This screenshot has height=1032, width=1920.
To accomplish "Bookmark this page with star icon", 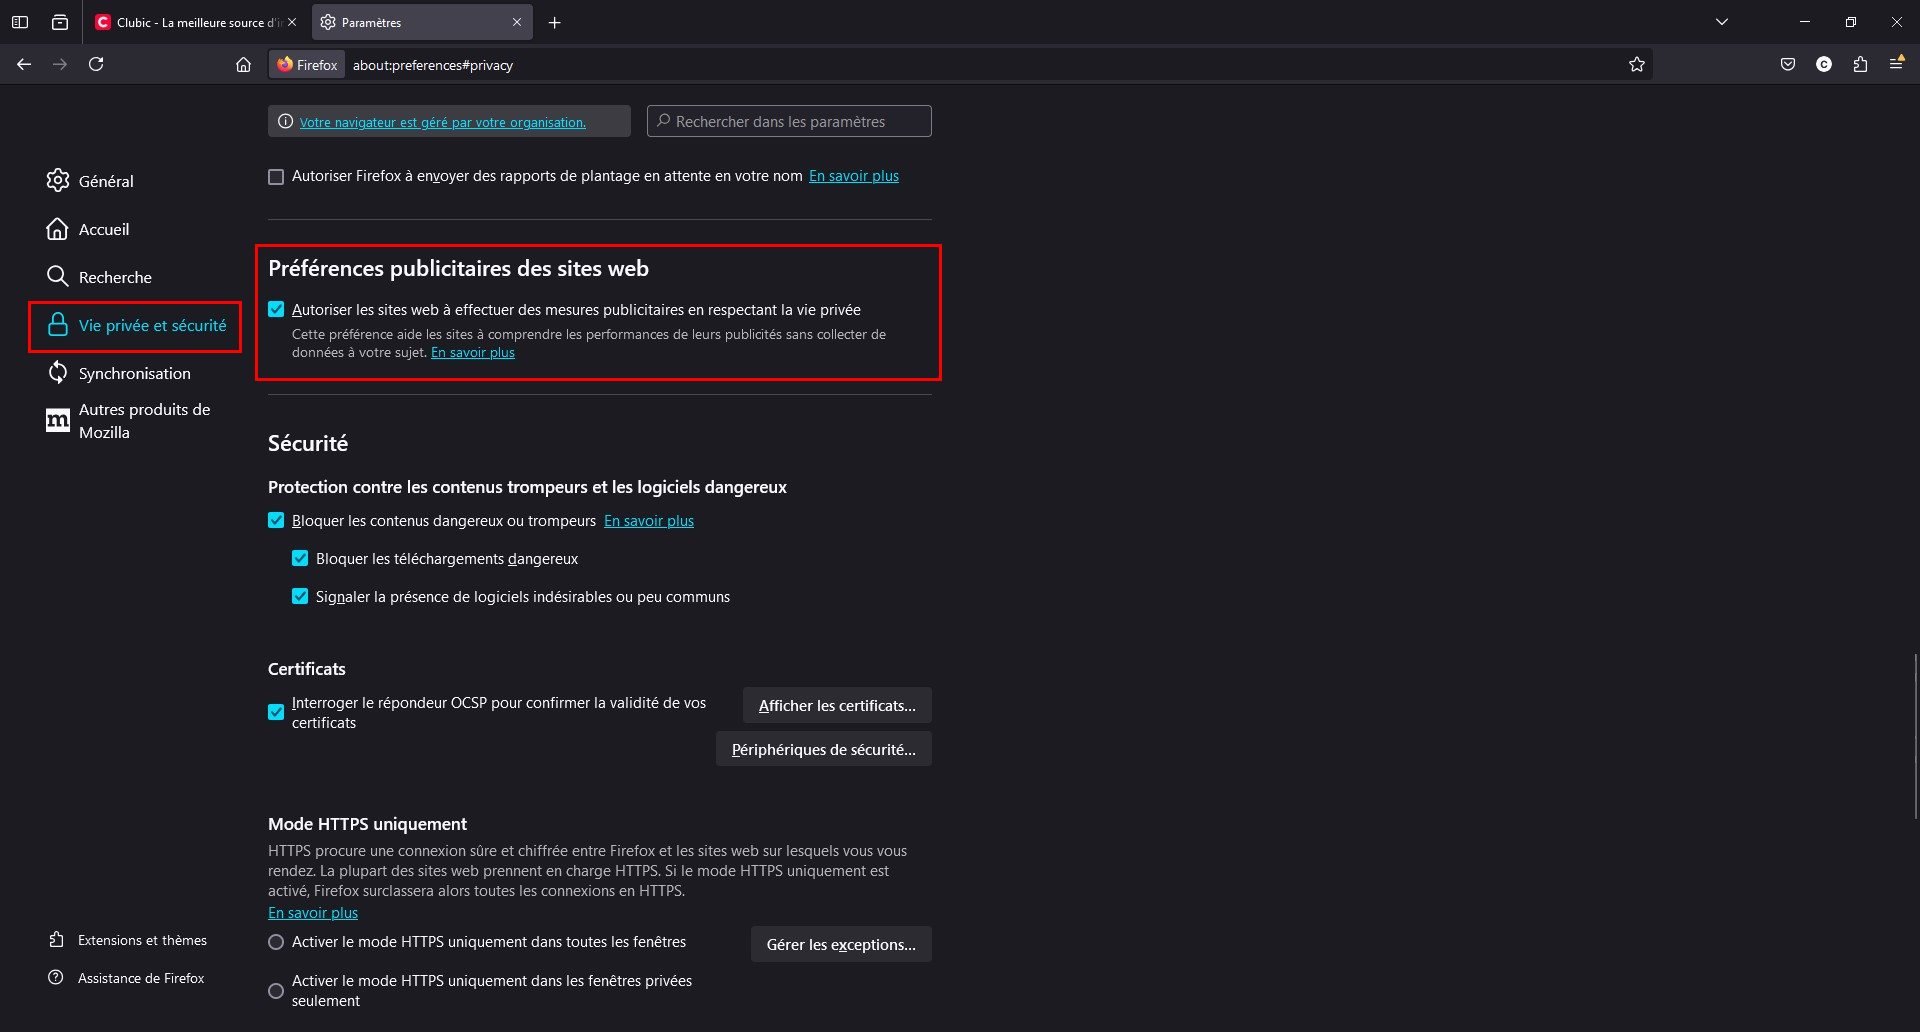I will [1636, 64].
